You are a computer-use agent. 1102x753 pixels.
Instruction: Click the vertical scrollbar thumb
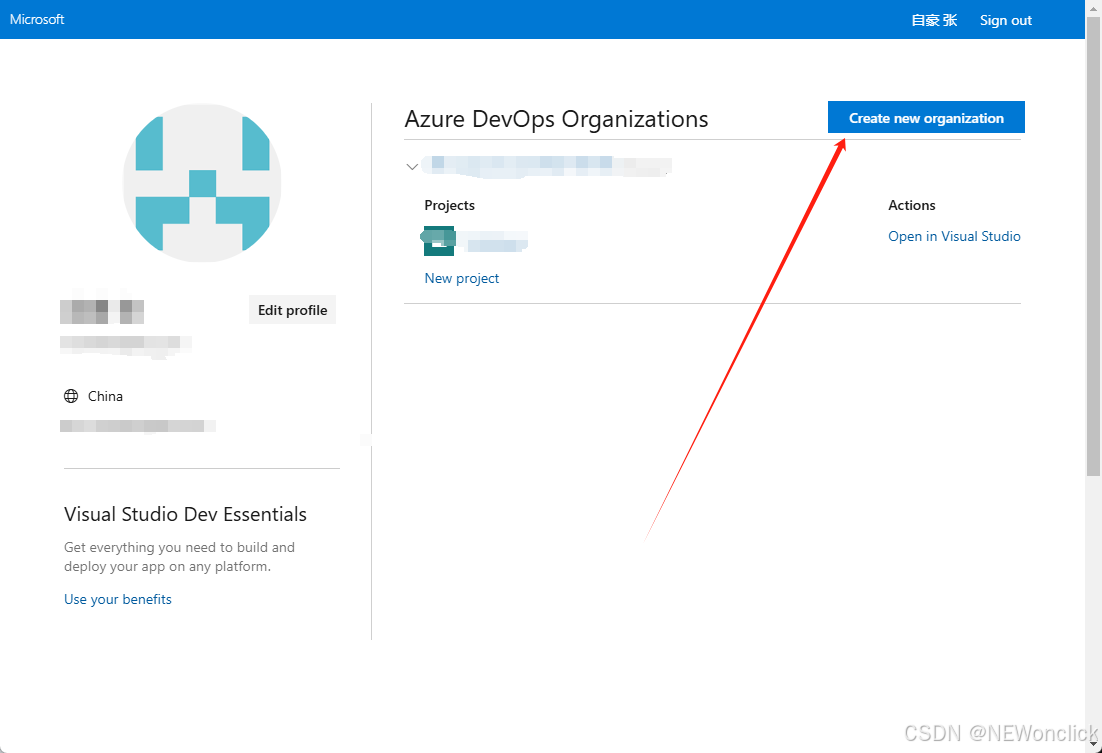(1093, 246)
